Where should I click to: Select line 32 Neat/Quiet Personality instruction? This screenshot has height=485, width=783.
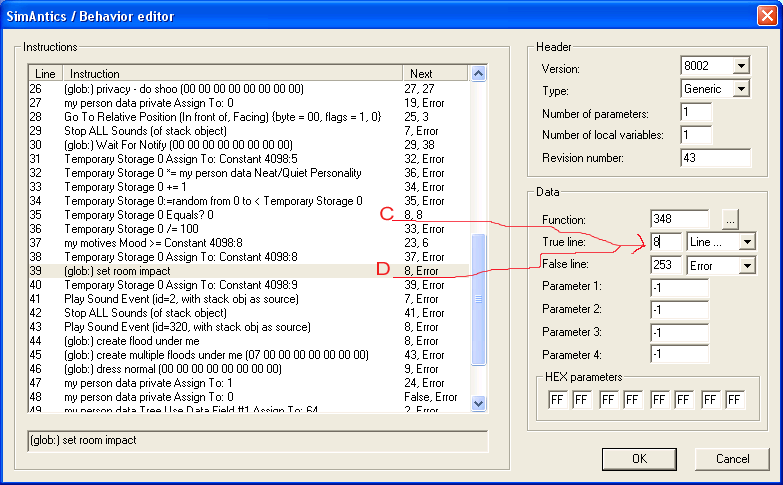point(248,173)
